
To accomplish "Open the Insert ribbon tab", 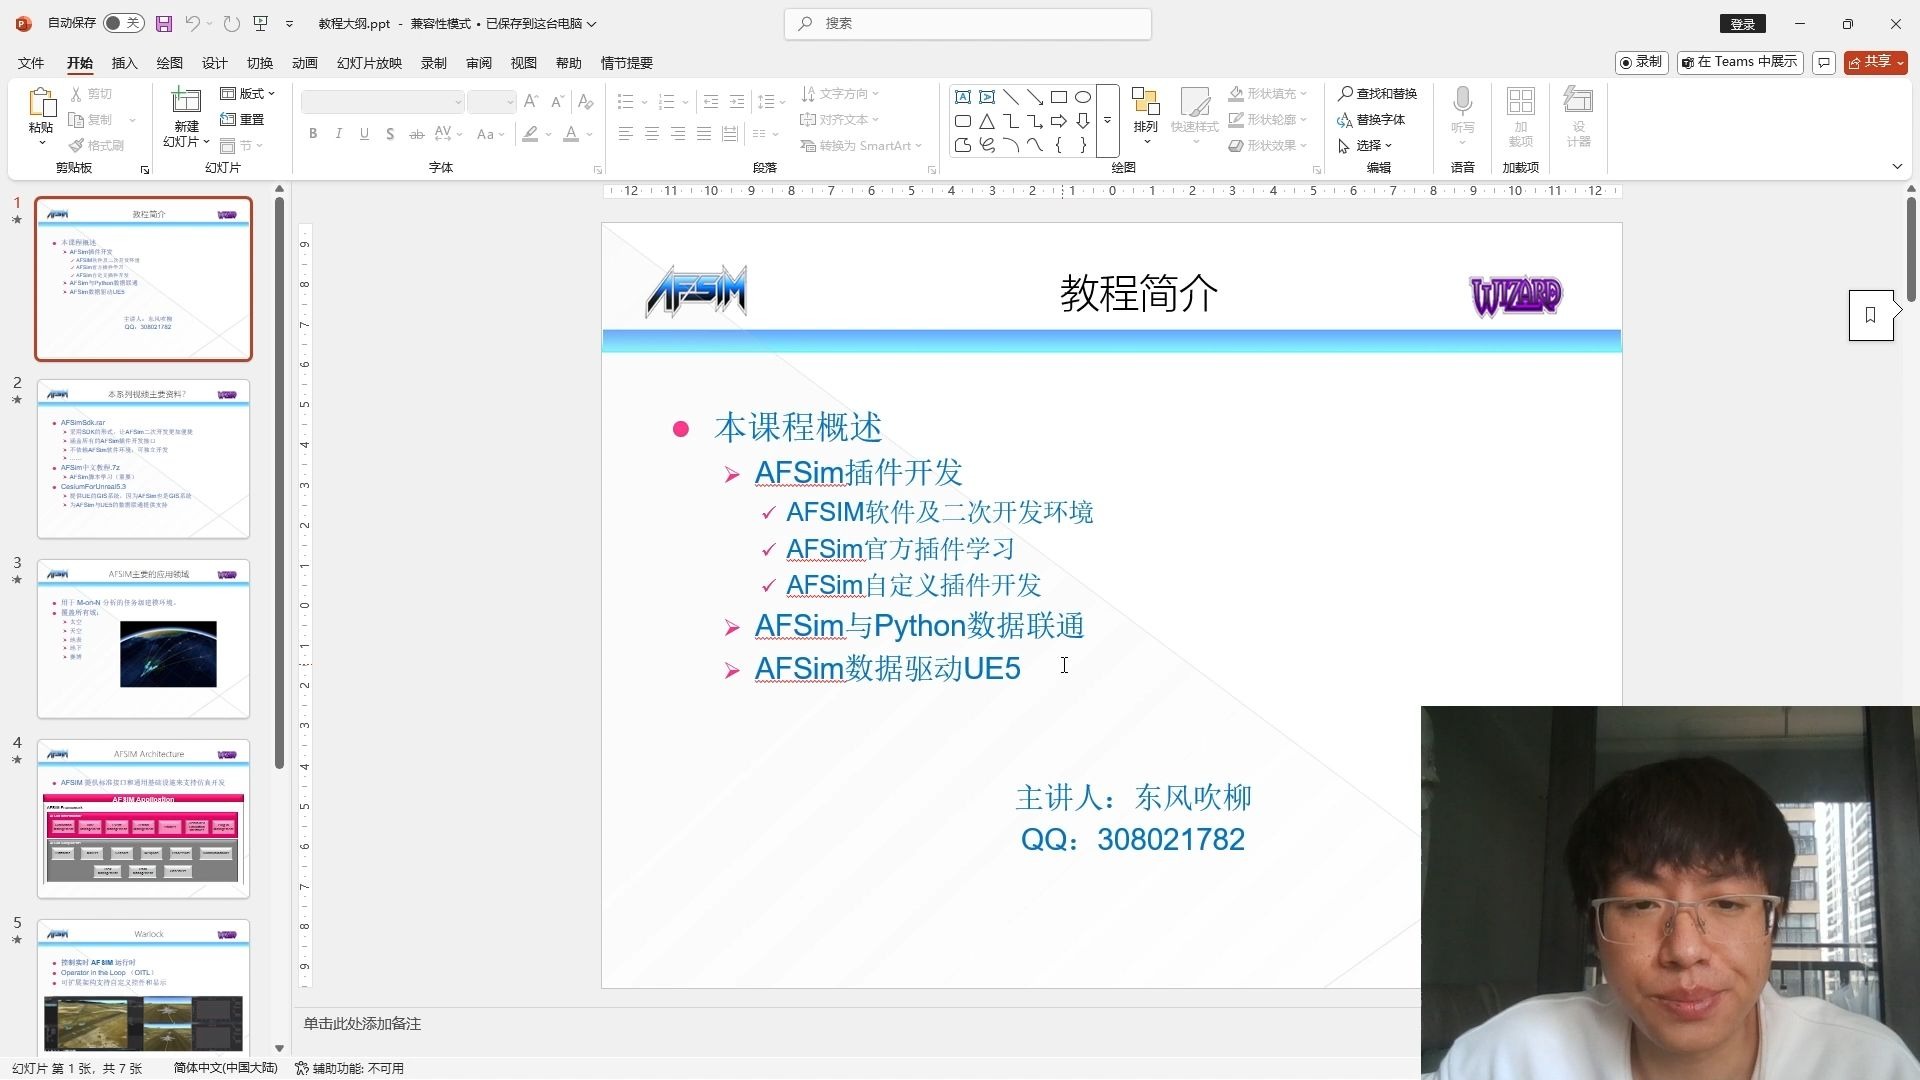I will pos(124,63).
